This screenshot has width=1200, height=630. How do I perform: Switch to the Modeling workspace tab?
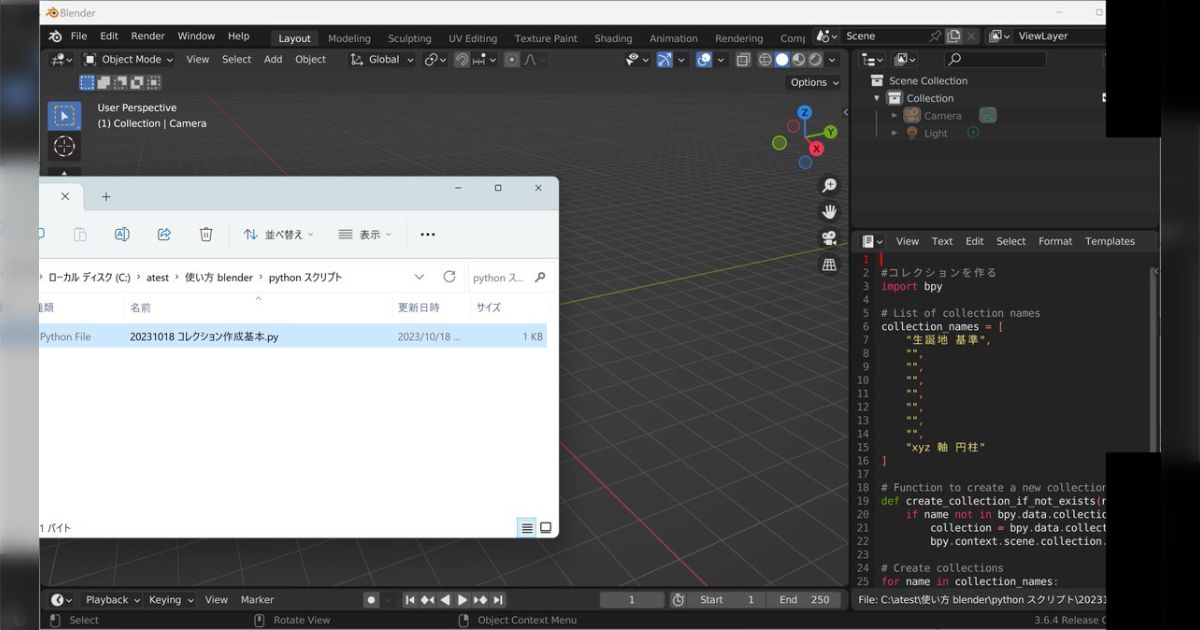tap(349, 38)
